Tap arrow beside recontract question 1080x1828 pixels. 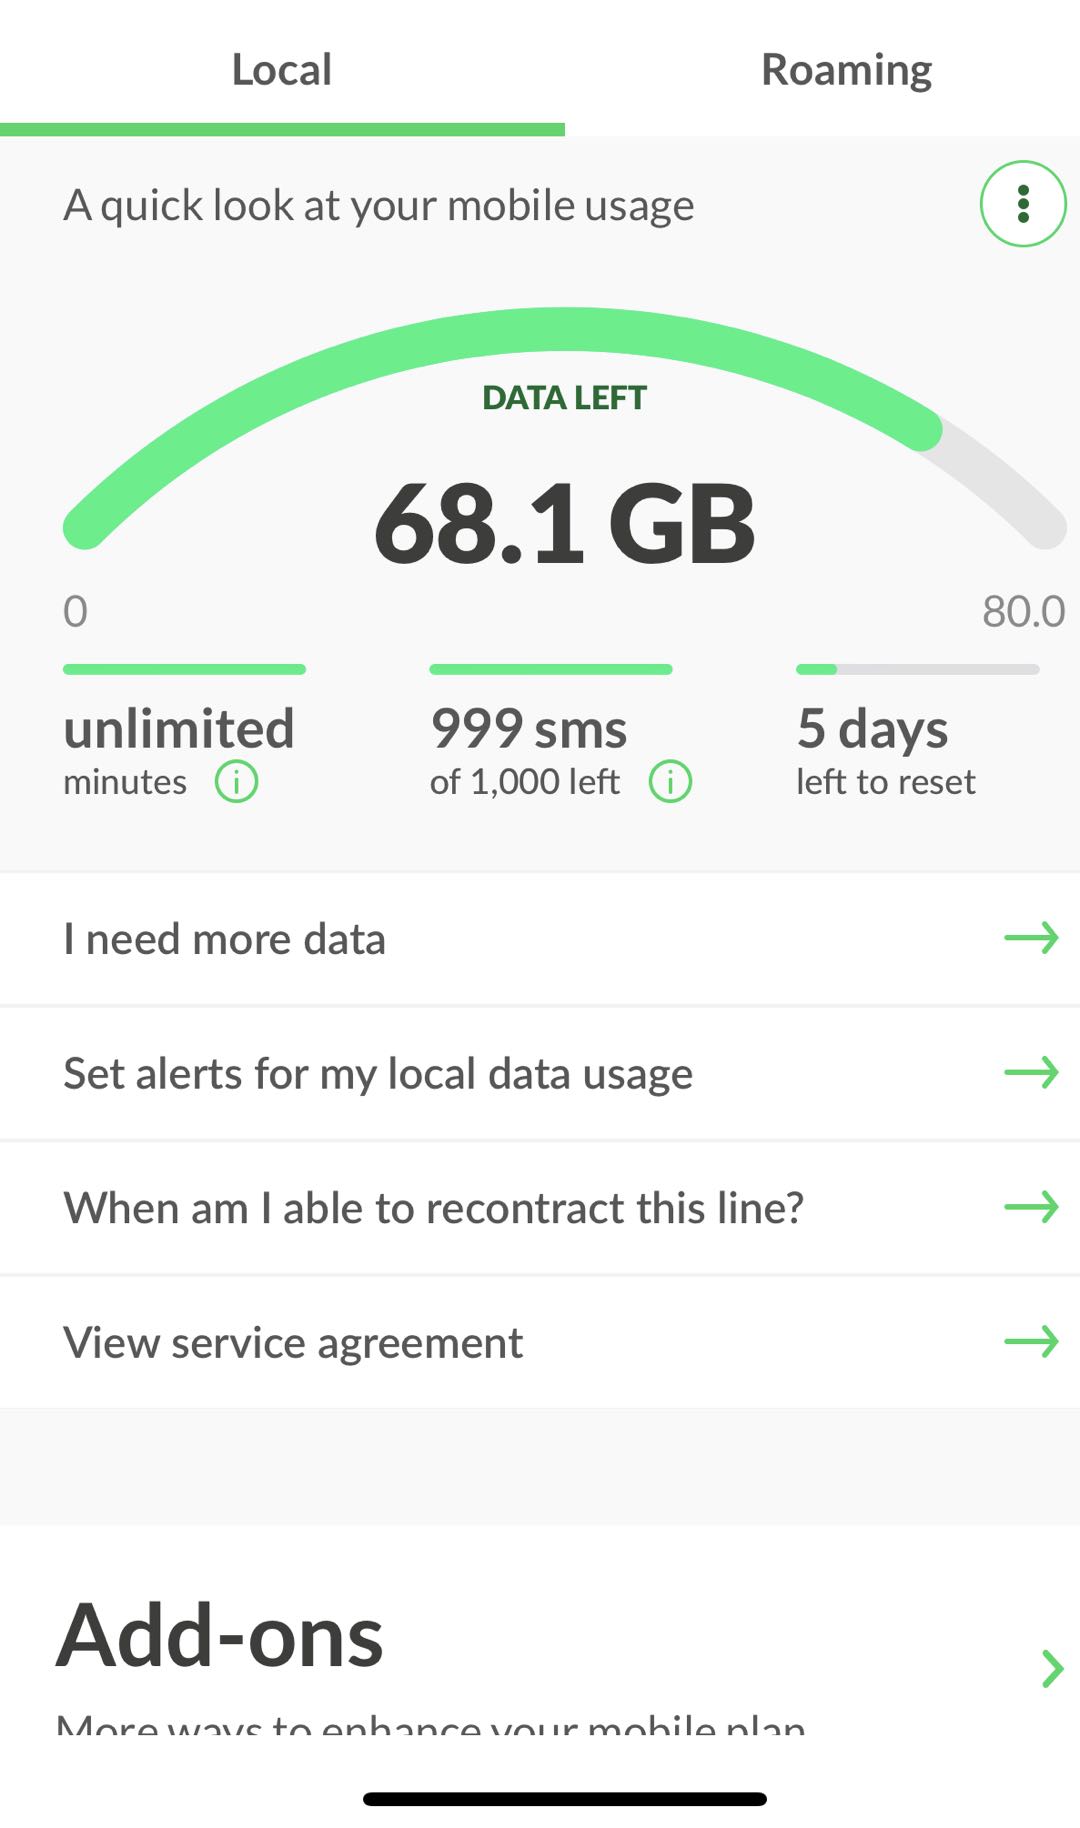pos(1031,1207)
